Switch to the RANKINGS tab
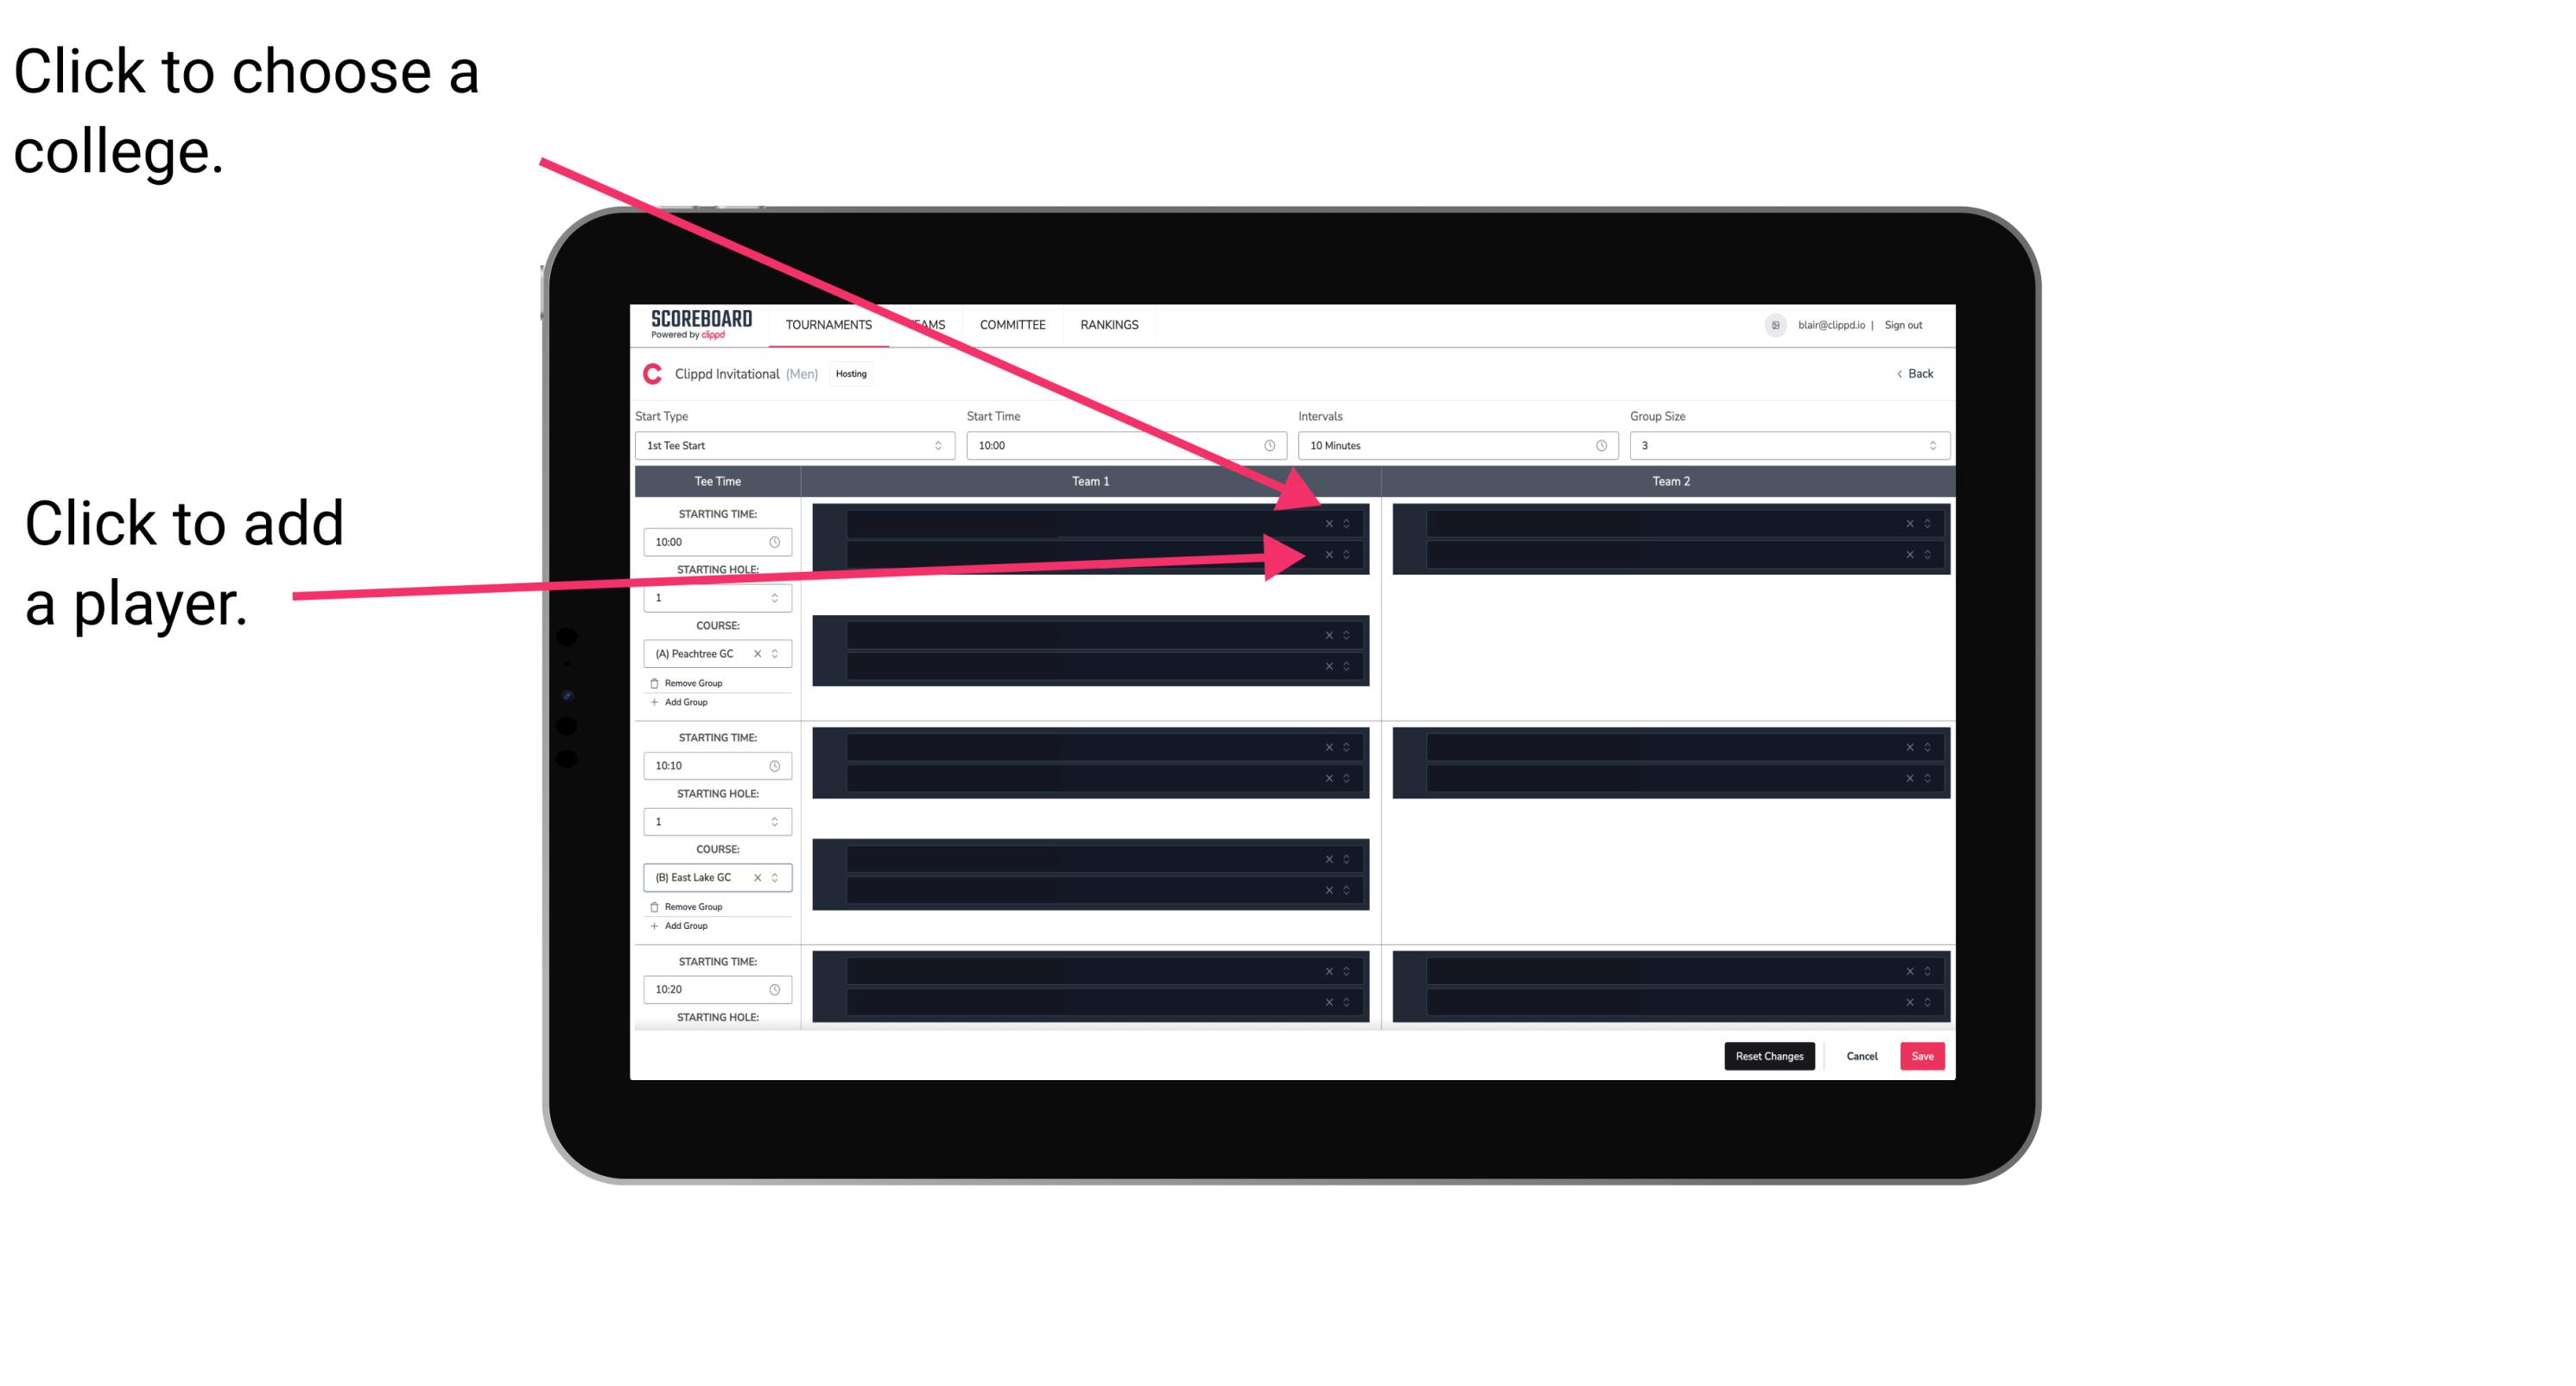This screenshot has height=1386, width=2576. click(1109, 326)
